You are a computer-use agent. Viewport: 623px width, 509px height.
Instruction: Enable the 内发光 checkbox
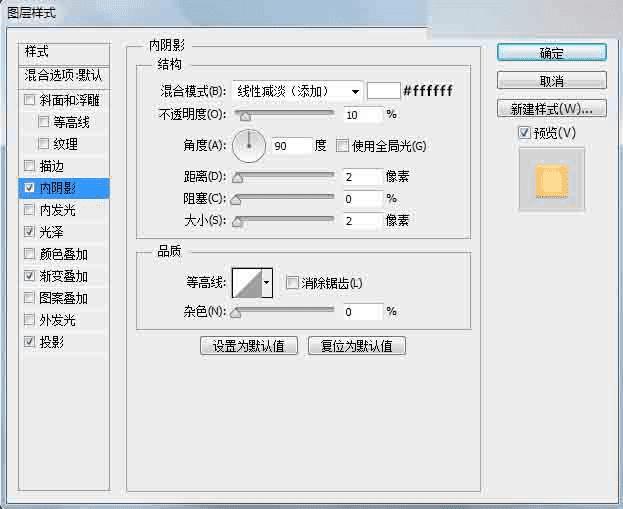click(x=29, y=209)
